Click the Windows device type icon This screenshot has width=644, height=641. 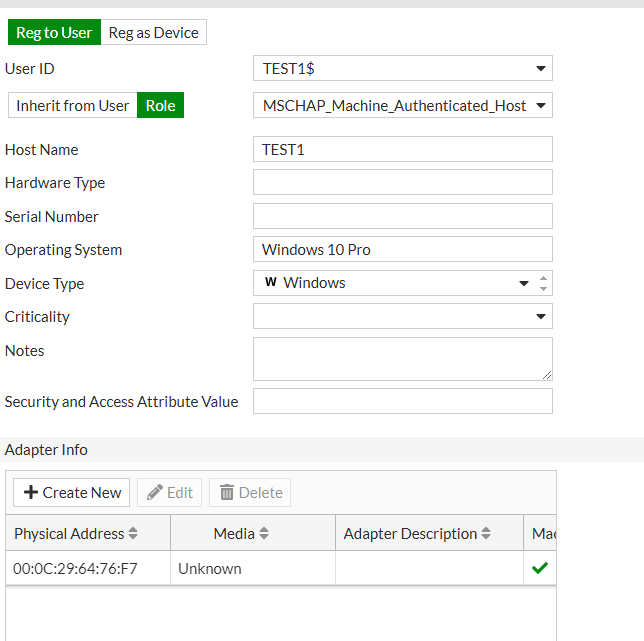(270, 283)
